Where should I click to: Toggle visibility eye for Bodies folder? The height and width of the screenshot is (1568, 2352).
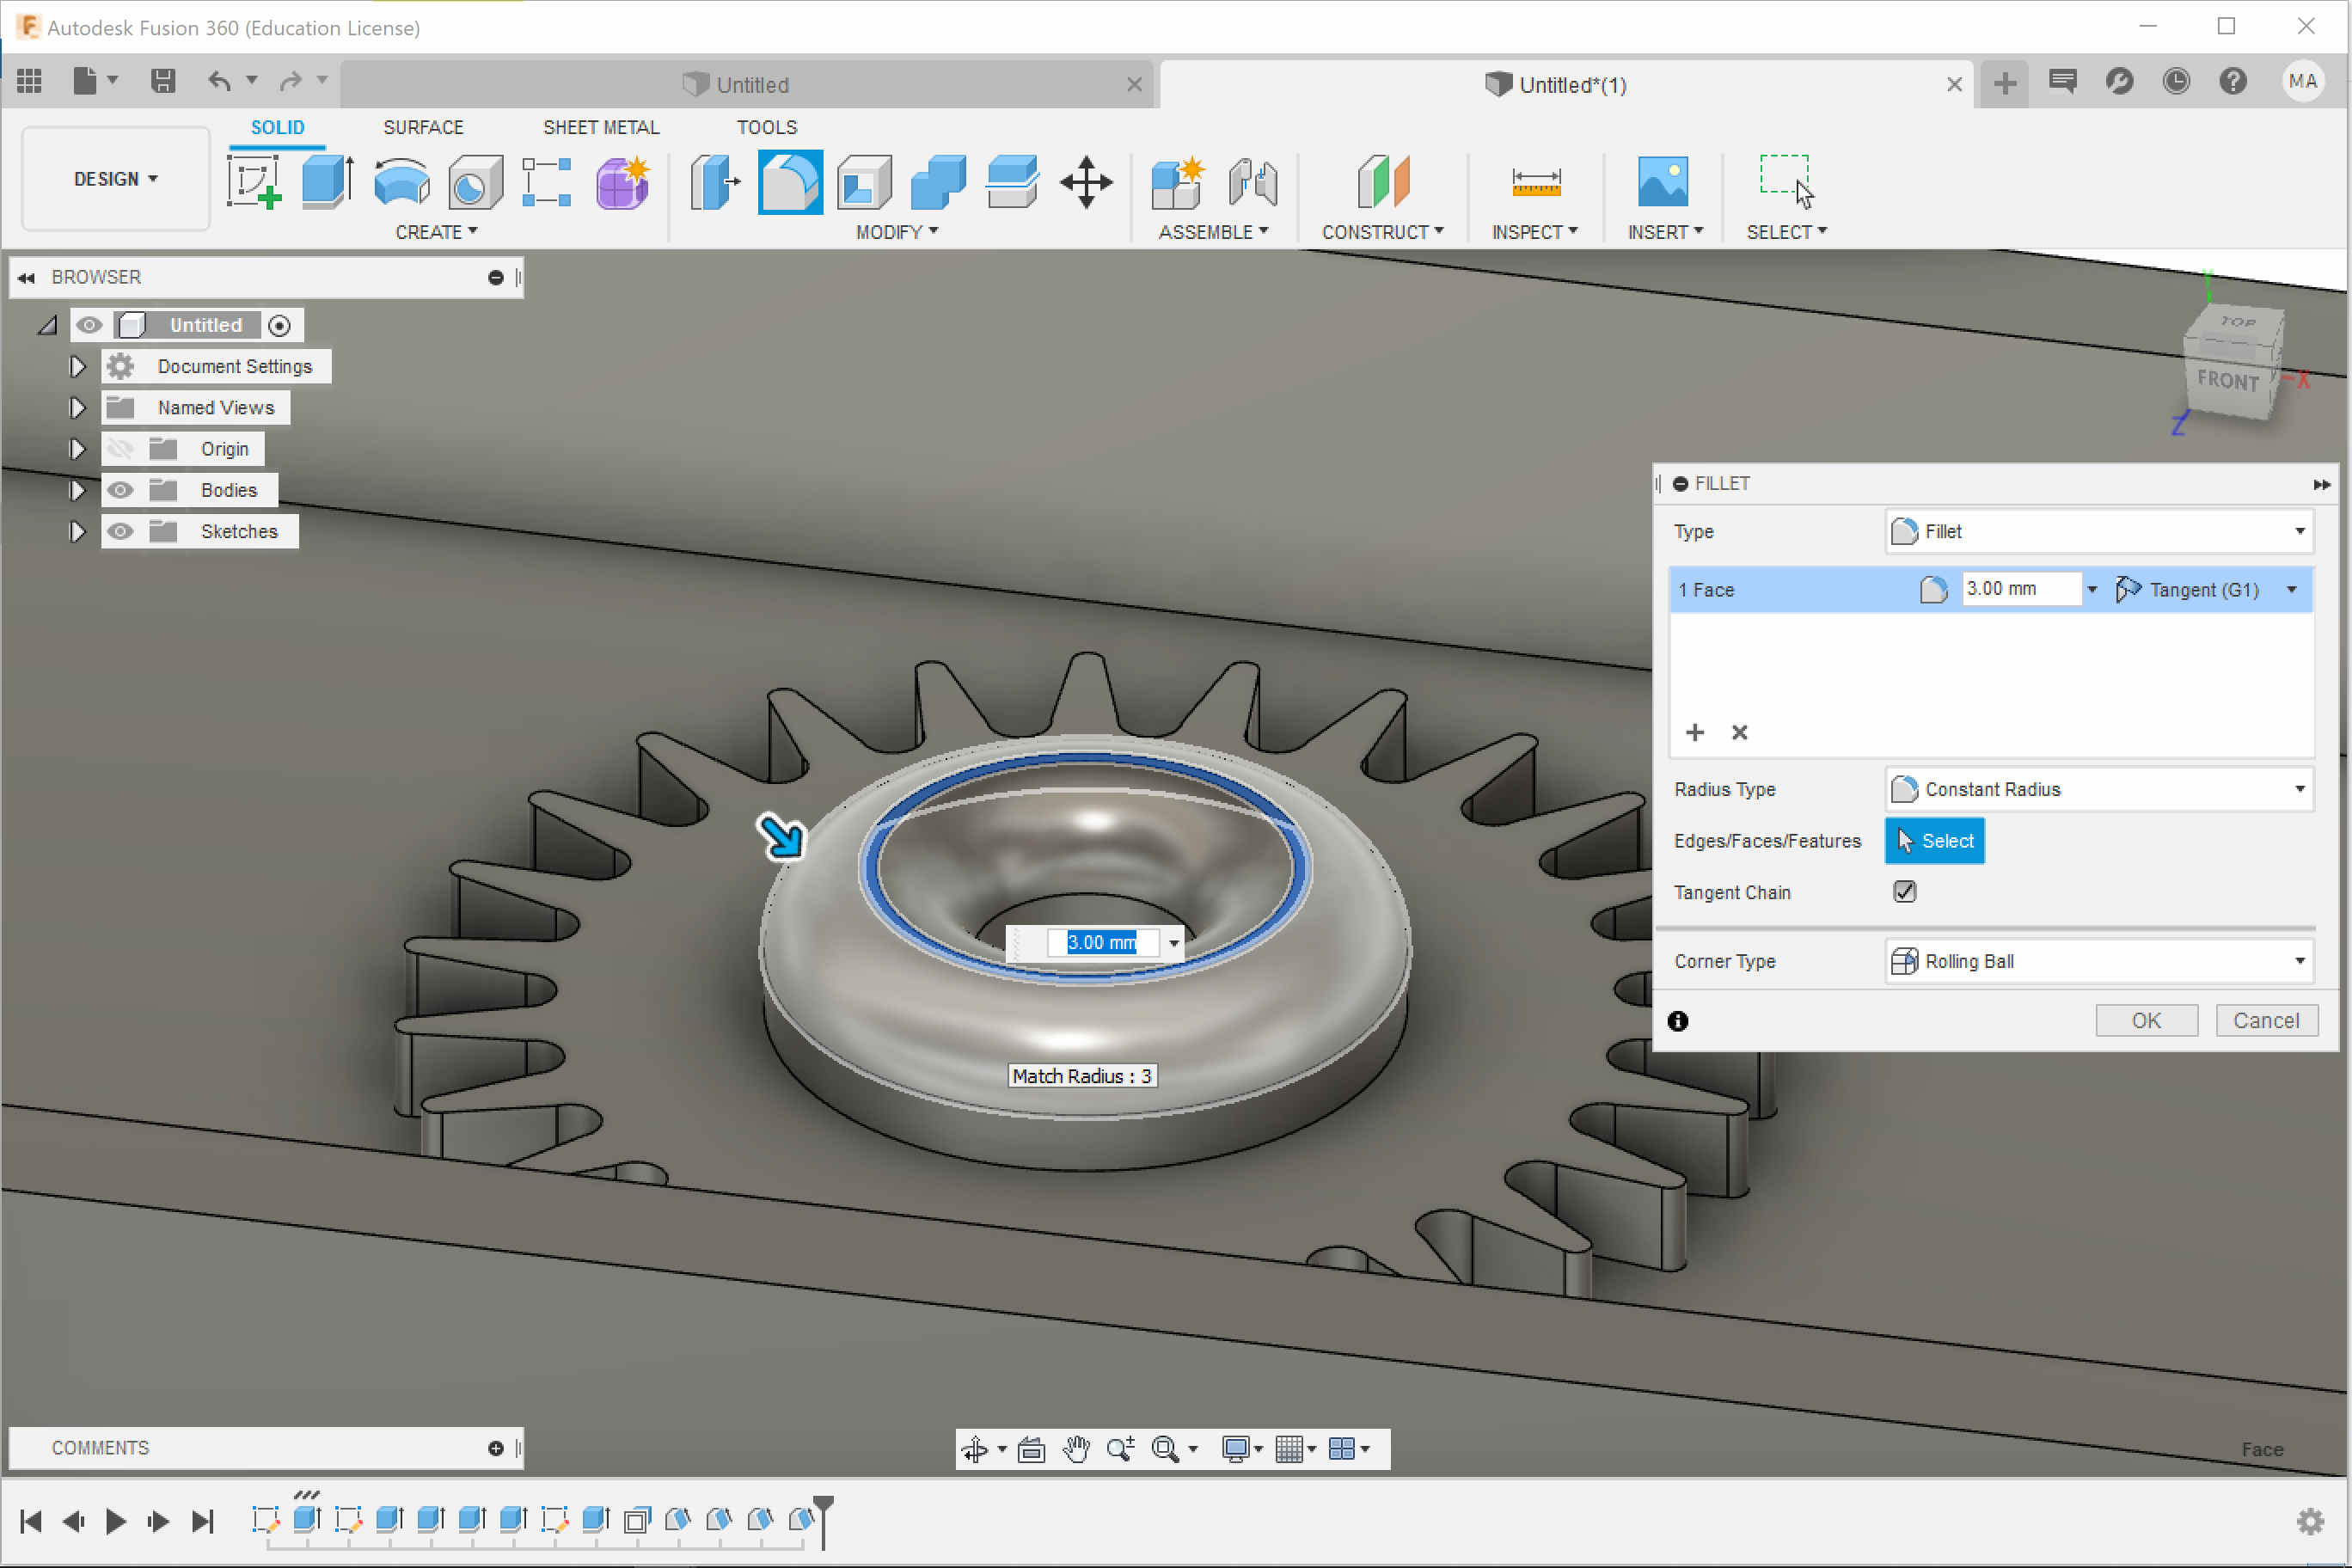[120, 490]
